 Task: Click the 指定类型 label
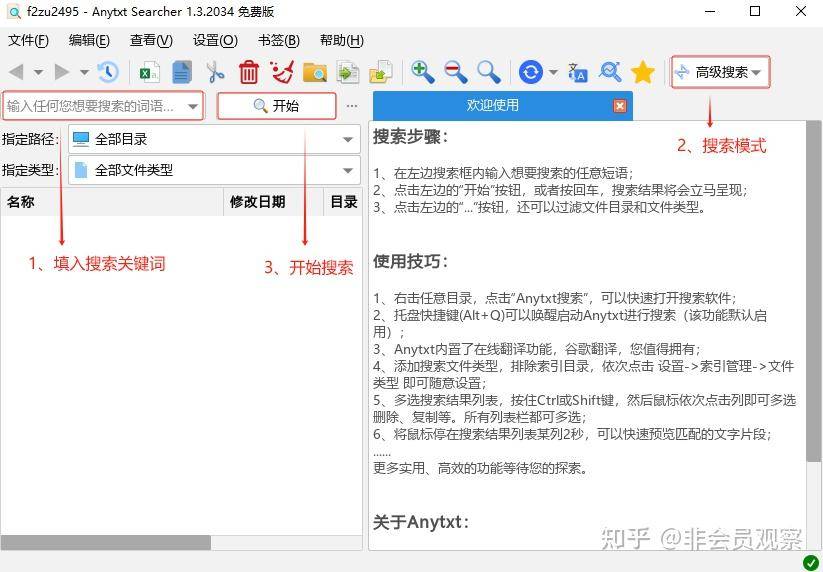[30, 170]
